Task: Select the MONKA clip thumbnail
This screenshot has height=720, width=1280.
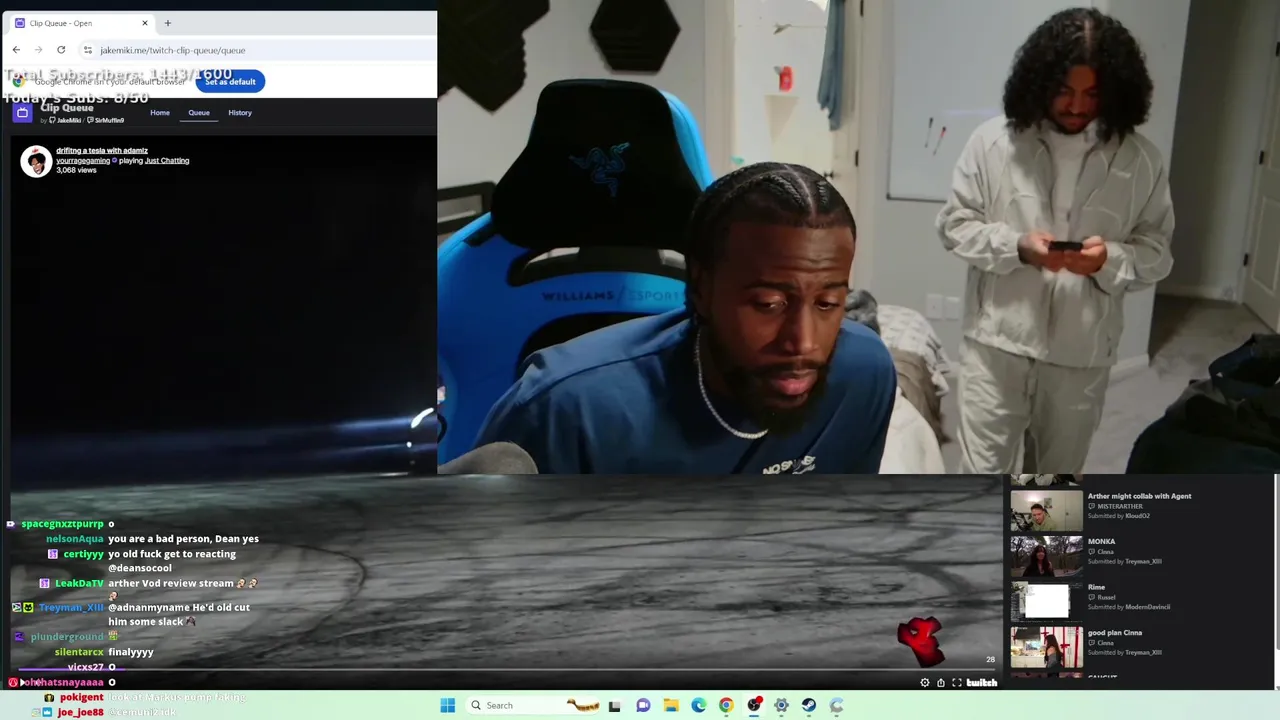Action: [1046, 556]
